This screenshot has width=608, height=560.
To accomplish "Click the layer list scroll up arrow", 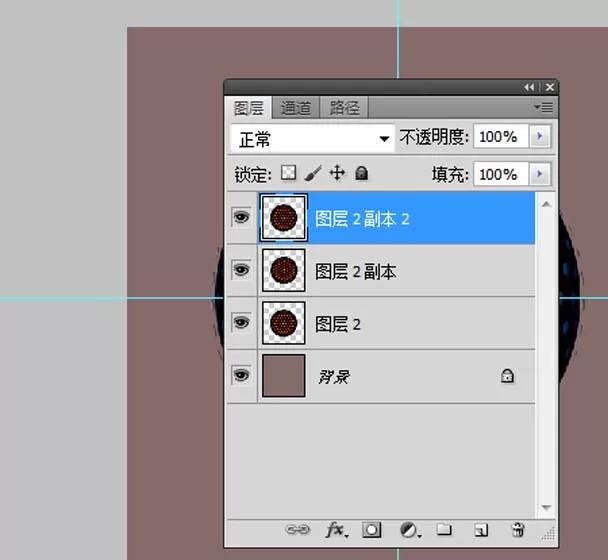I will click(546, 204).
